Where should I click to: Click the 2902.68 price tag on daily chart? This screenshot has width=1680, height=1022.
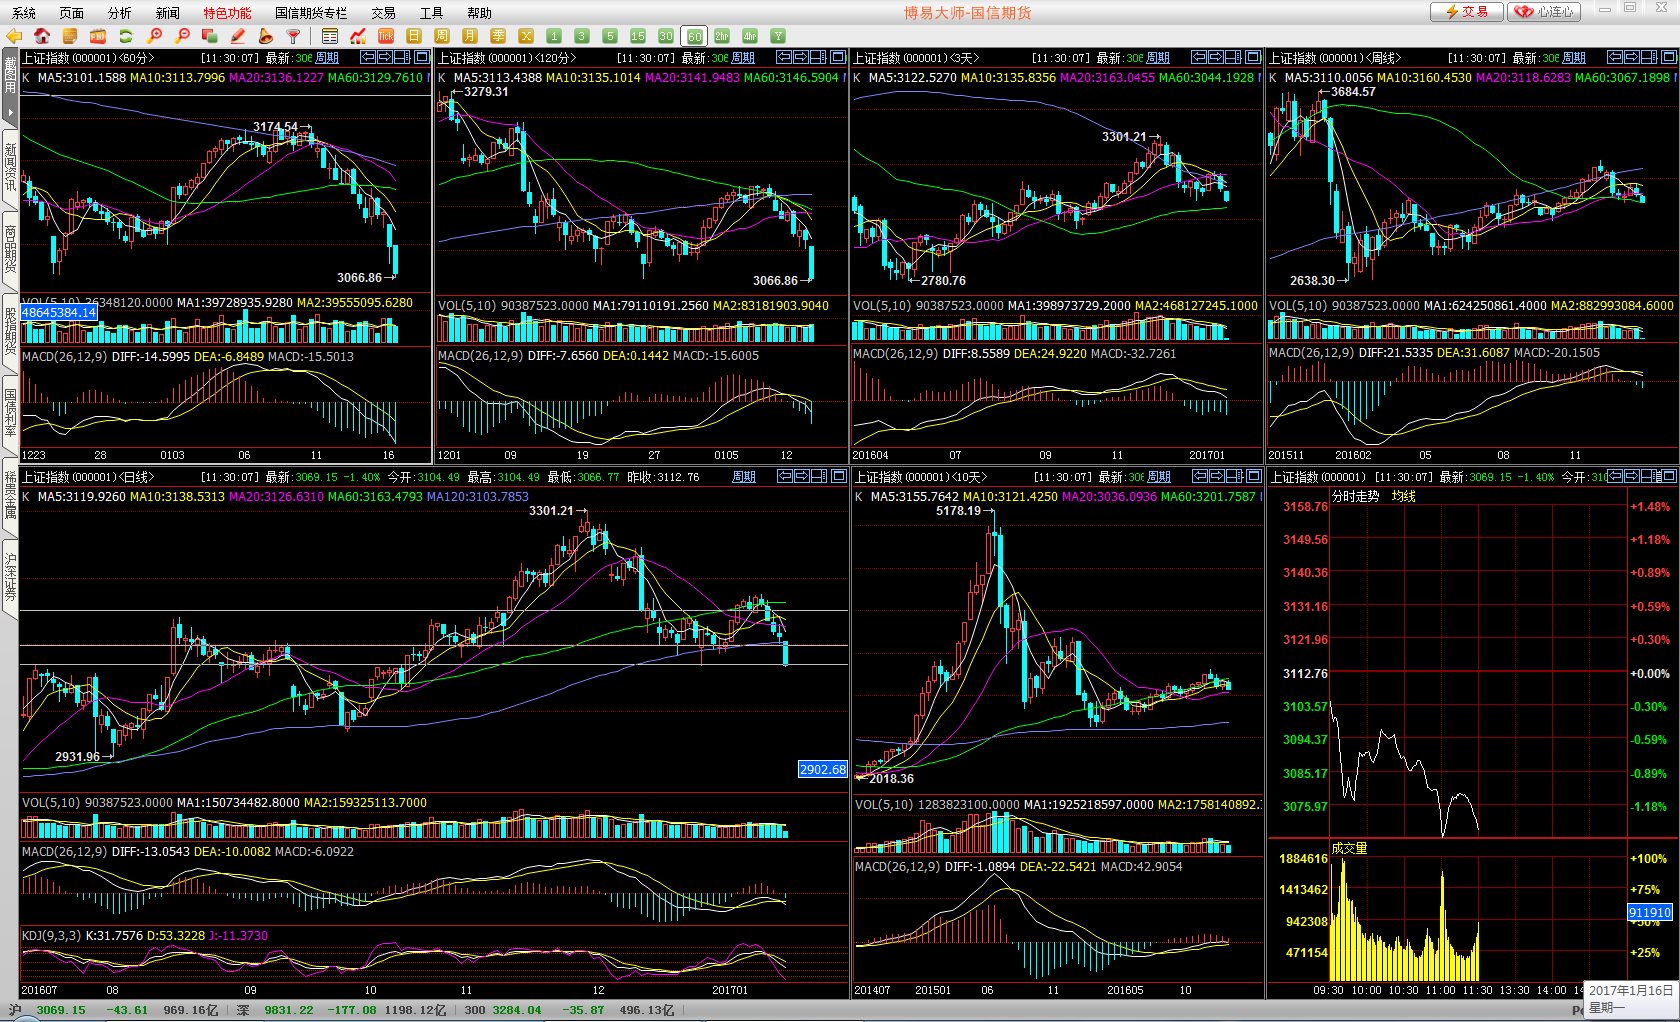point(823,769)
